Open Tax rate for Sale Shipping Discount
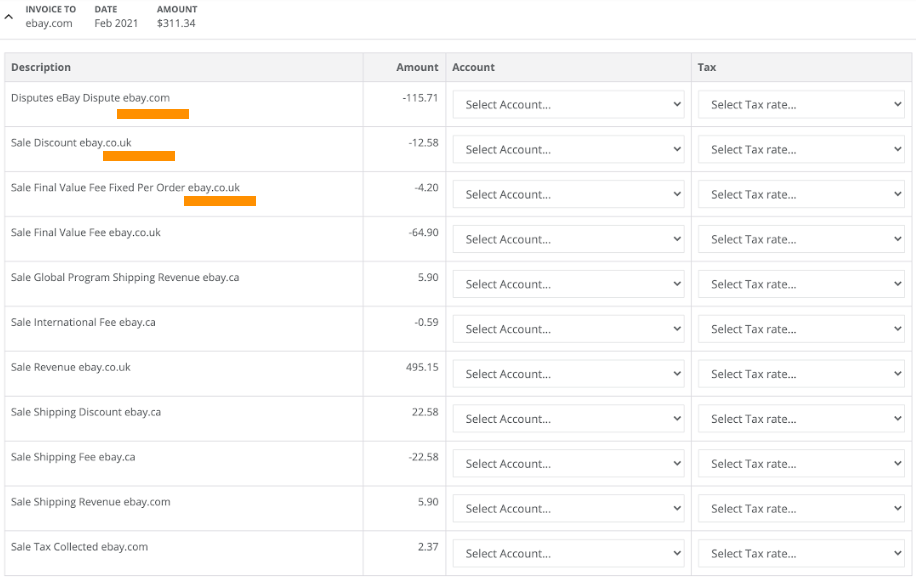 801,419
